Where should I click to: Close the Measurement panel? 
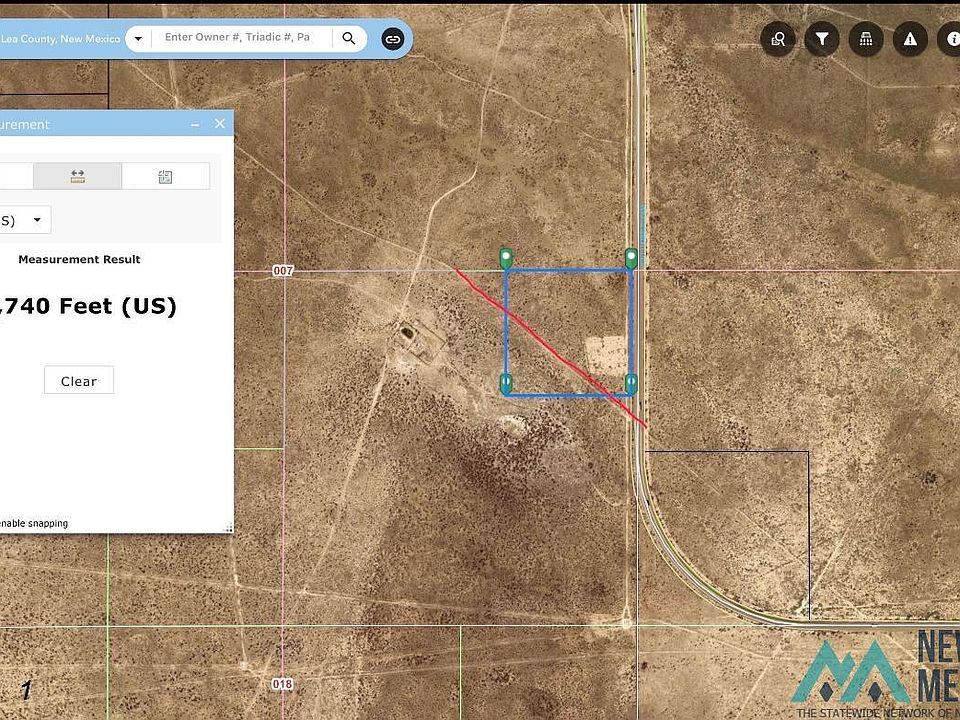[220, 124]
